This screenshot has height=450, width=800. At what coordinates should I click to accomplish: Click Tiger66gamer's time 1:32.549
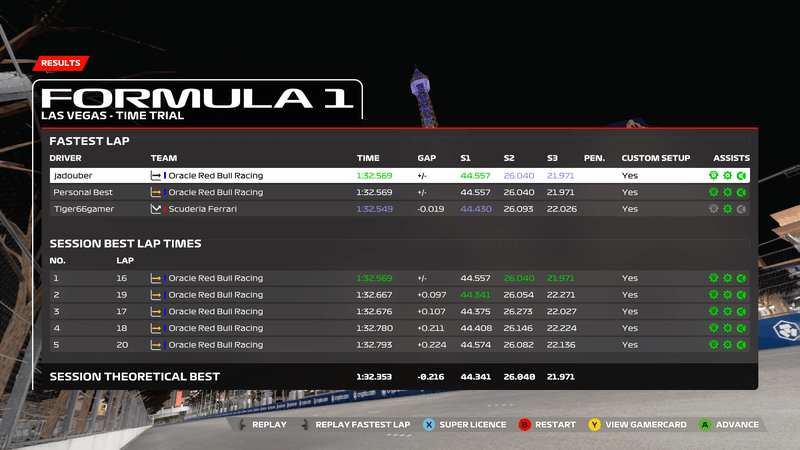(374, 209)
